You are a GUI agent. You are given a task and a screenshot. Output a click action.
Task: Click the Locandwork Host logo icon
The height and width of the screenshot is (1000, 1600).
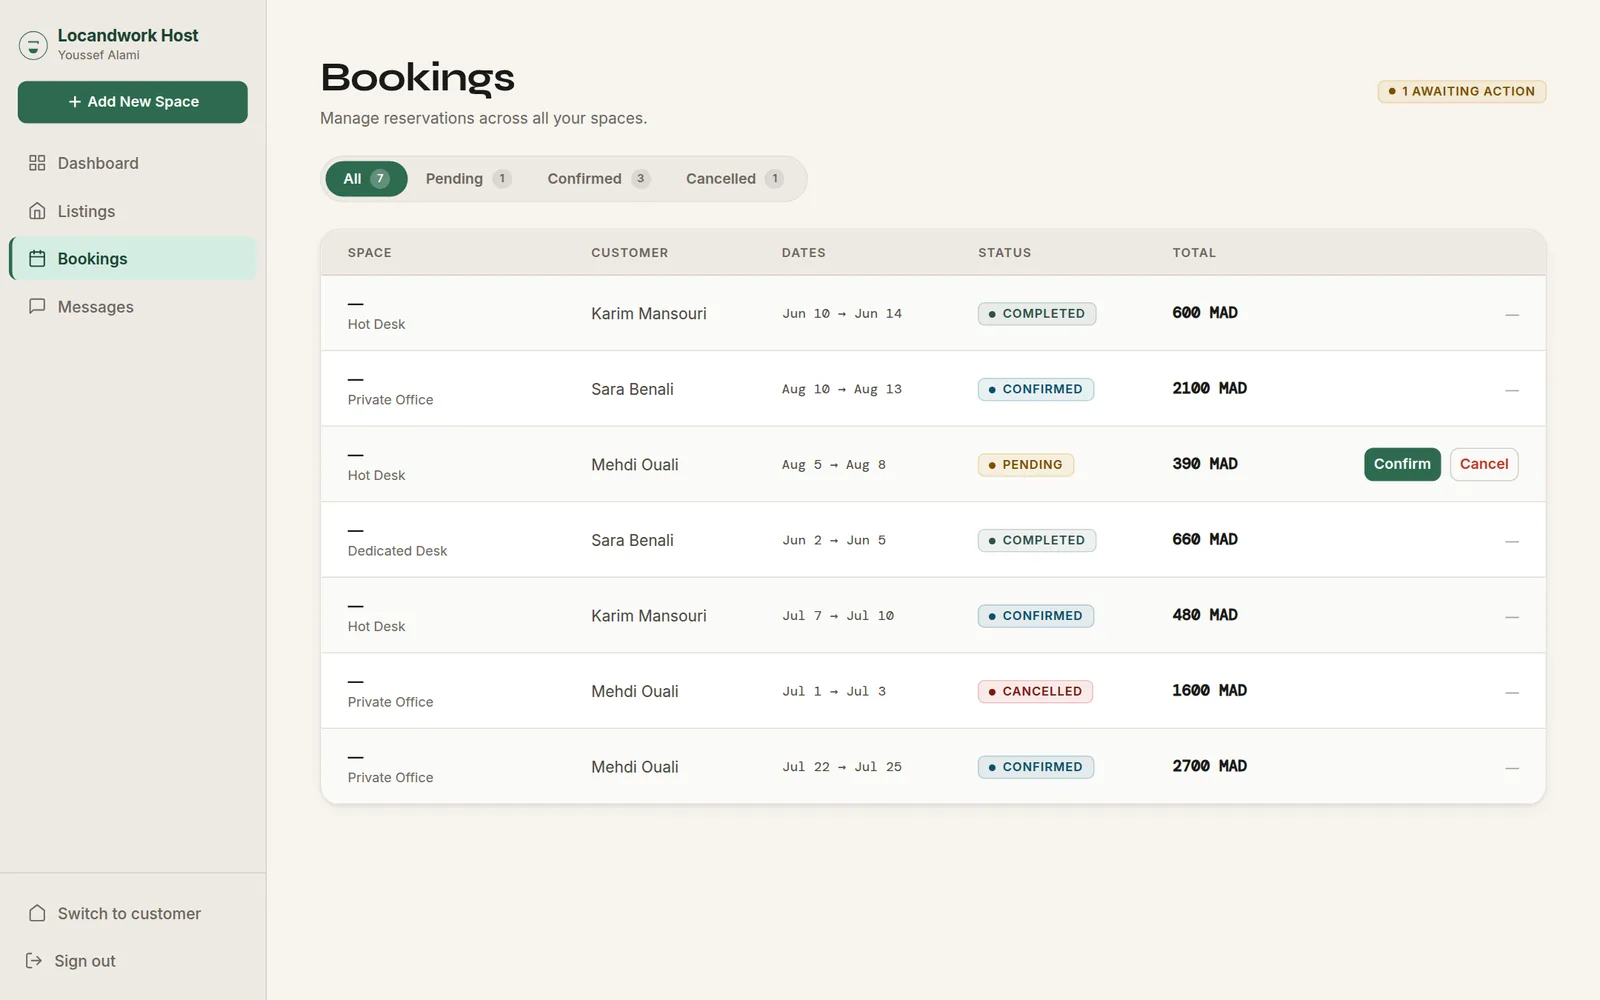click(33, 45)
